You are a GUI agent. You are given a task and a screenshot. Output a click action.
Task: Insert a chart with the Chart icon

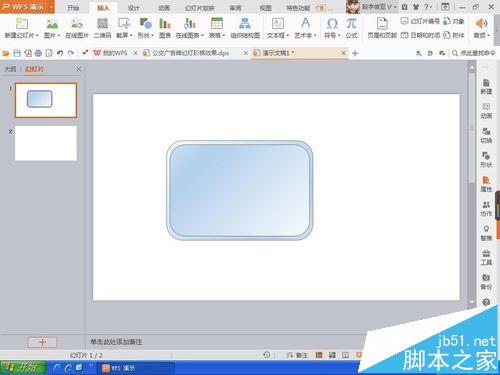click(x=165, y=24)
